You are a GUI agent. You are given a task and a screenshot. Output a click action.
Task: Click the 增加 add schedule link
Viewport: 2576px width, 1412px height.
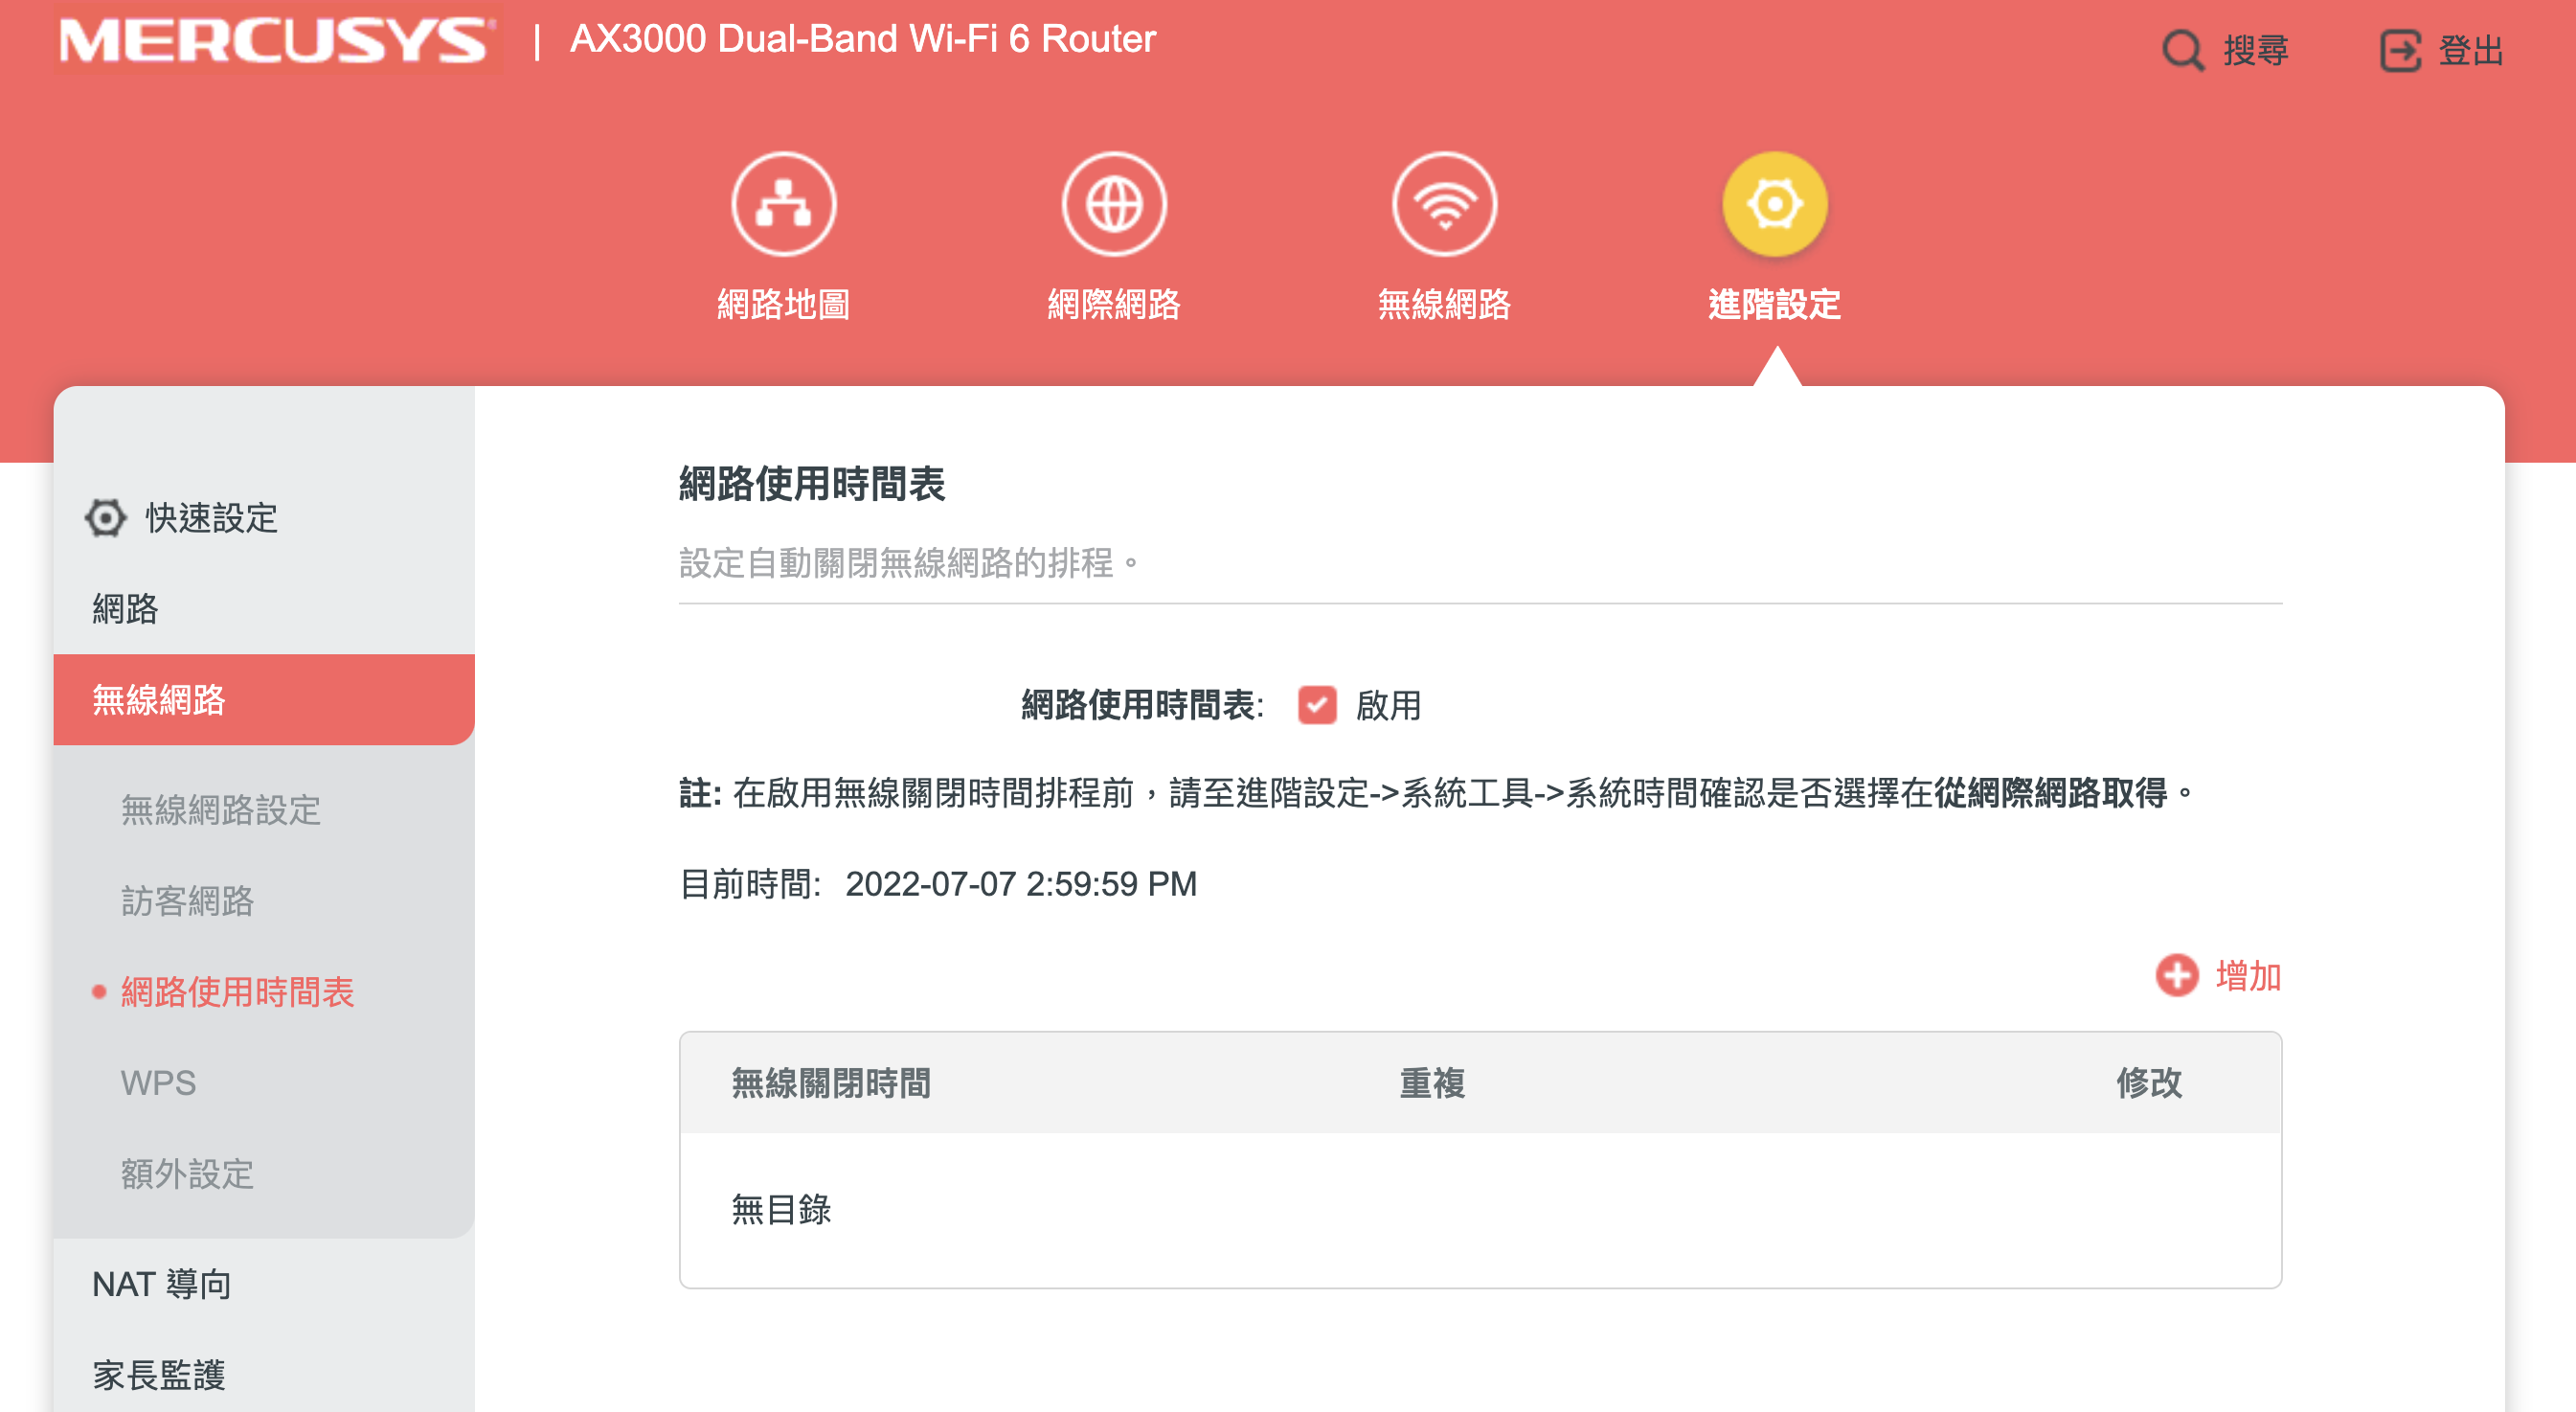[x=2247, y=975]
